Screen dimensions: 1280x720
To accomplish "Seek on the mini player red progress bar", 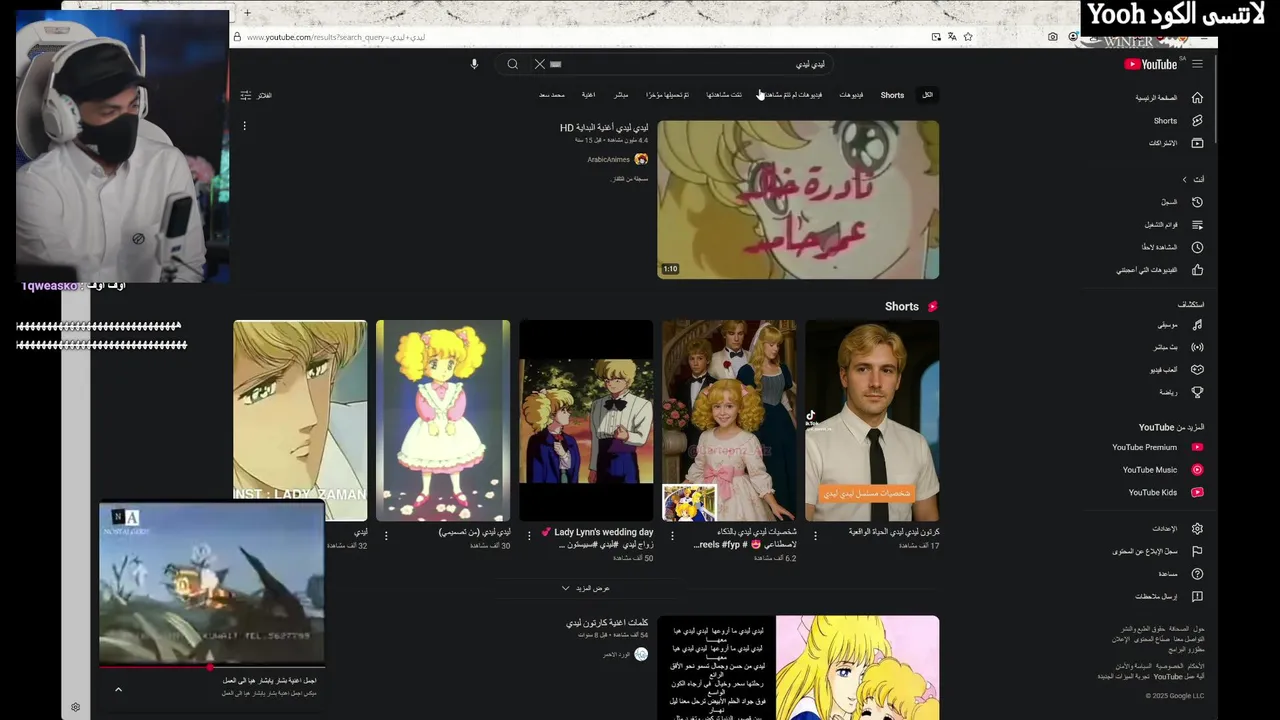I will (x=211, y=666).
